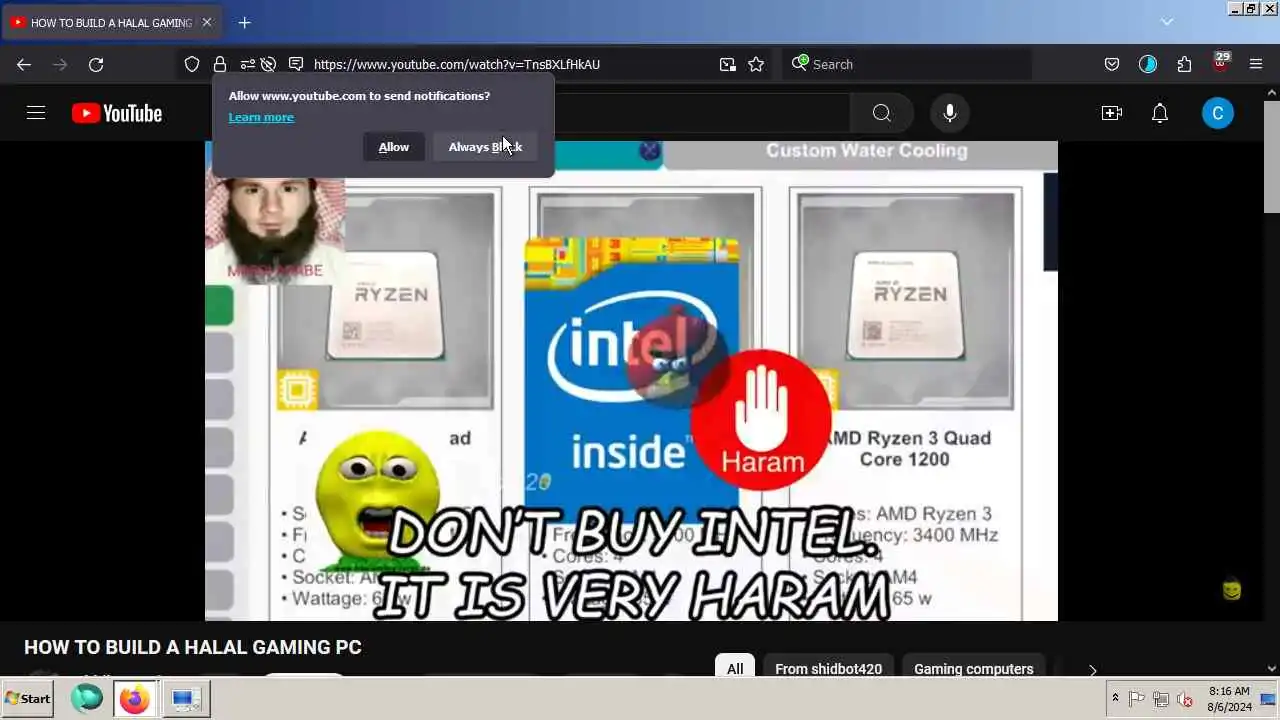Click the scrollbar down arrow
Image resolution: width=1280 pixels, height=720 pixels.
tap(1271, 668)
